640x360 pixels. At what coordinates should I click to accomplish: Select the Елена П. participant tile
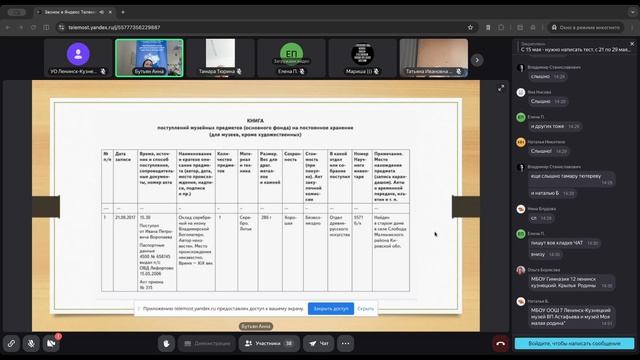coord(291,58)
